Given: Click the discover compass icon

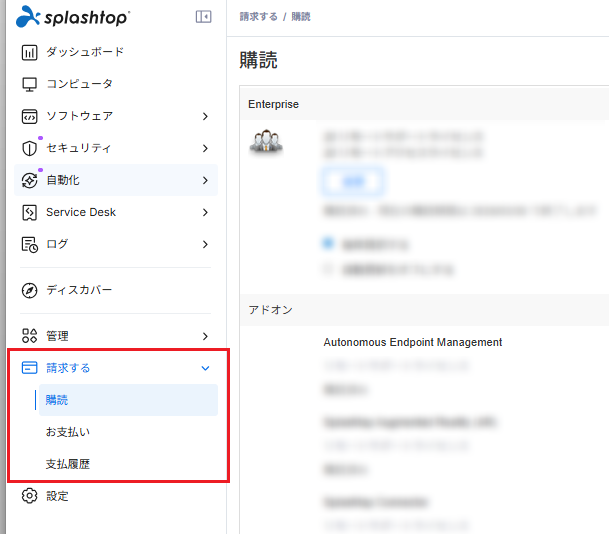Looking at the screenshot, I should [30, 290].
